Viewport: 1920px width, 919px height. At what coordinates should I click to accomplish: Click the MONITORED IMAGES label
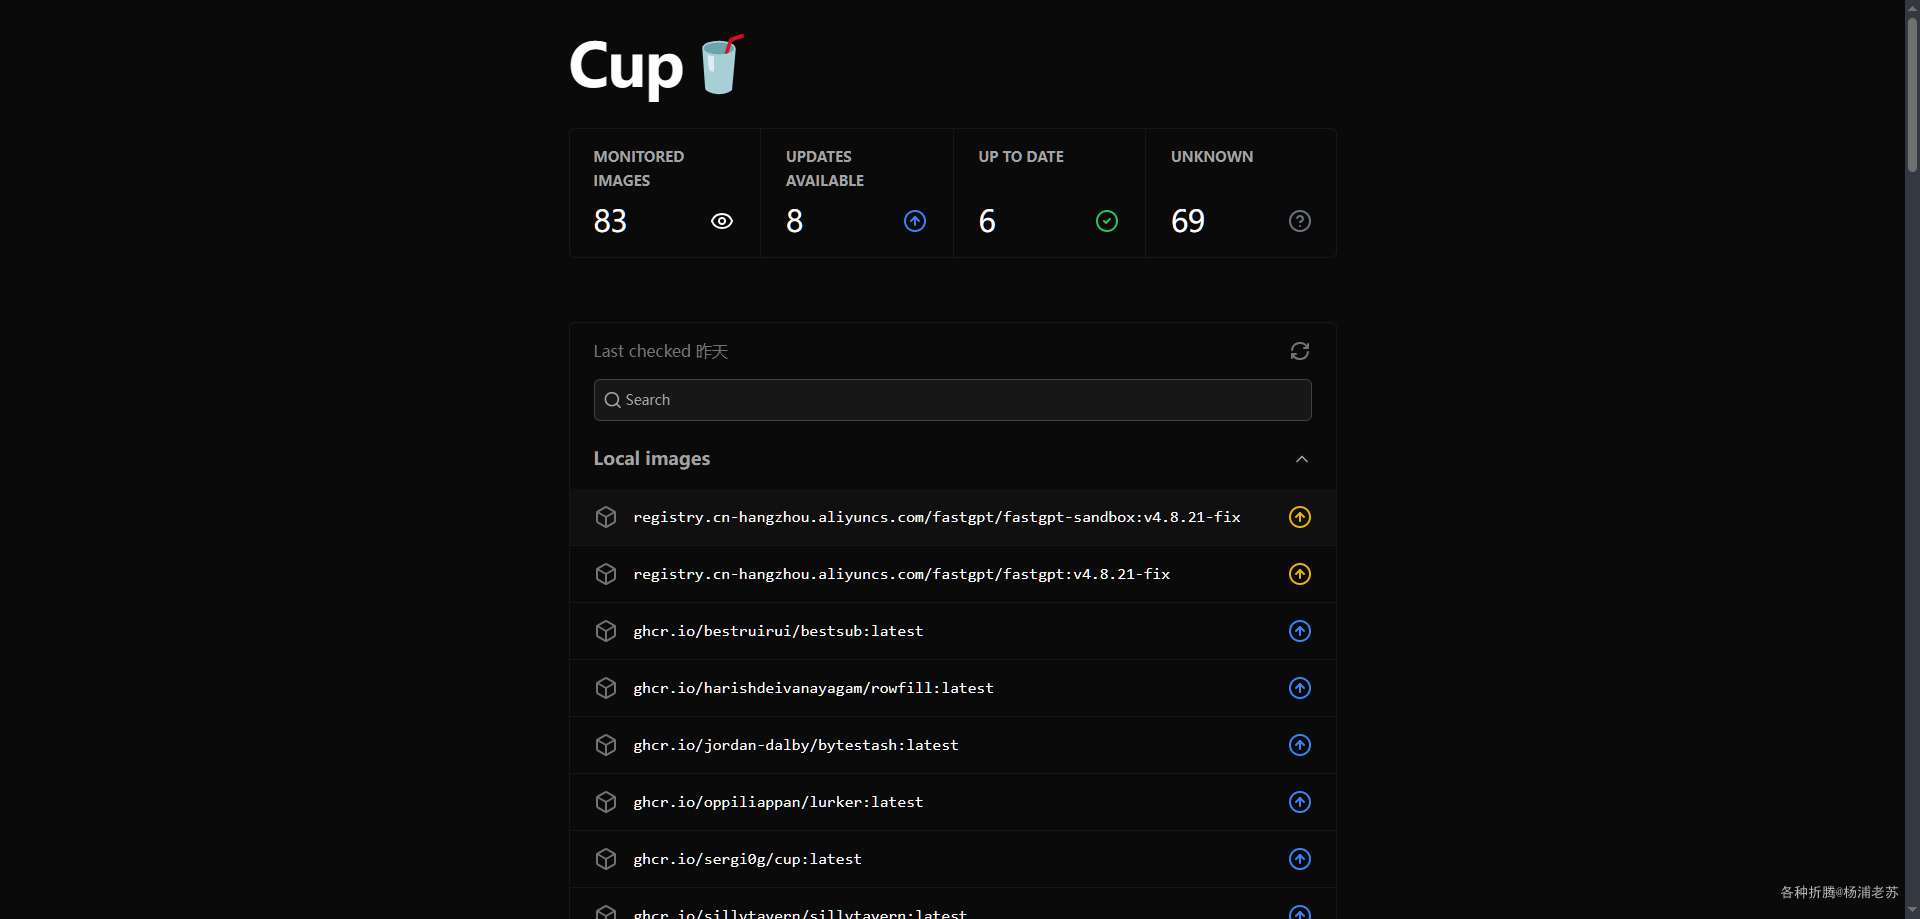point(639,169)
